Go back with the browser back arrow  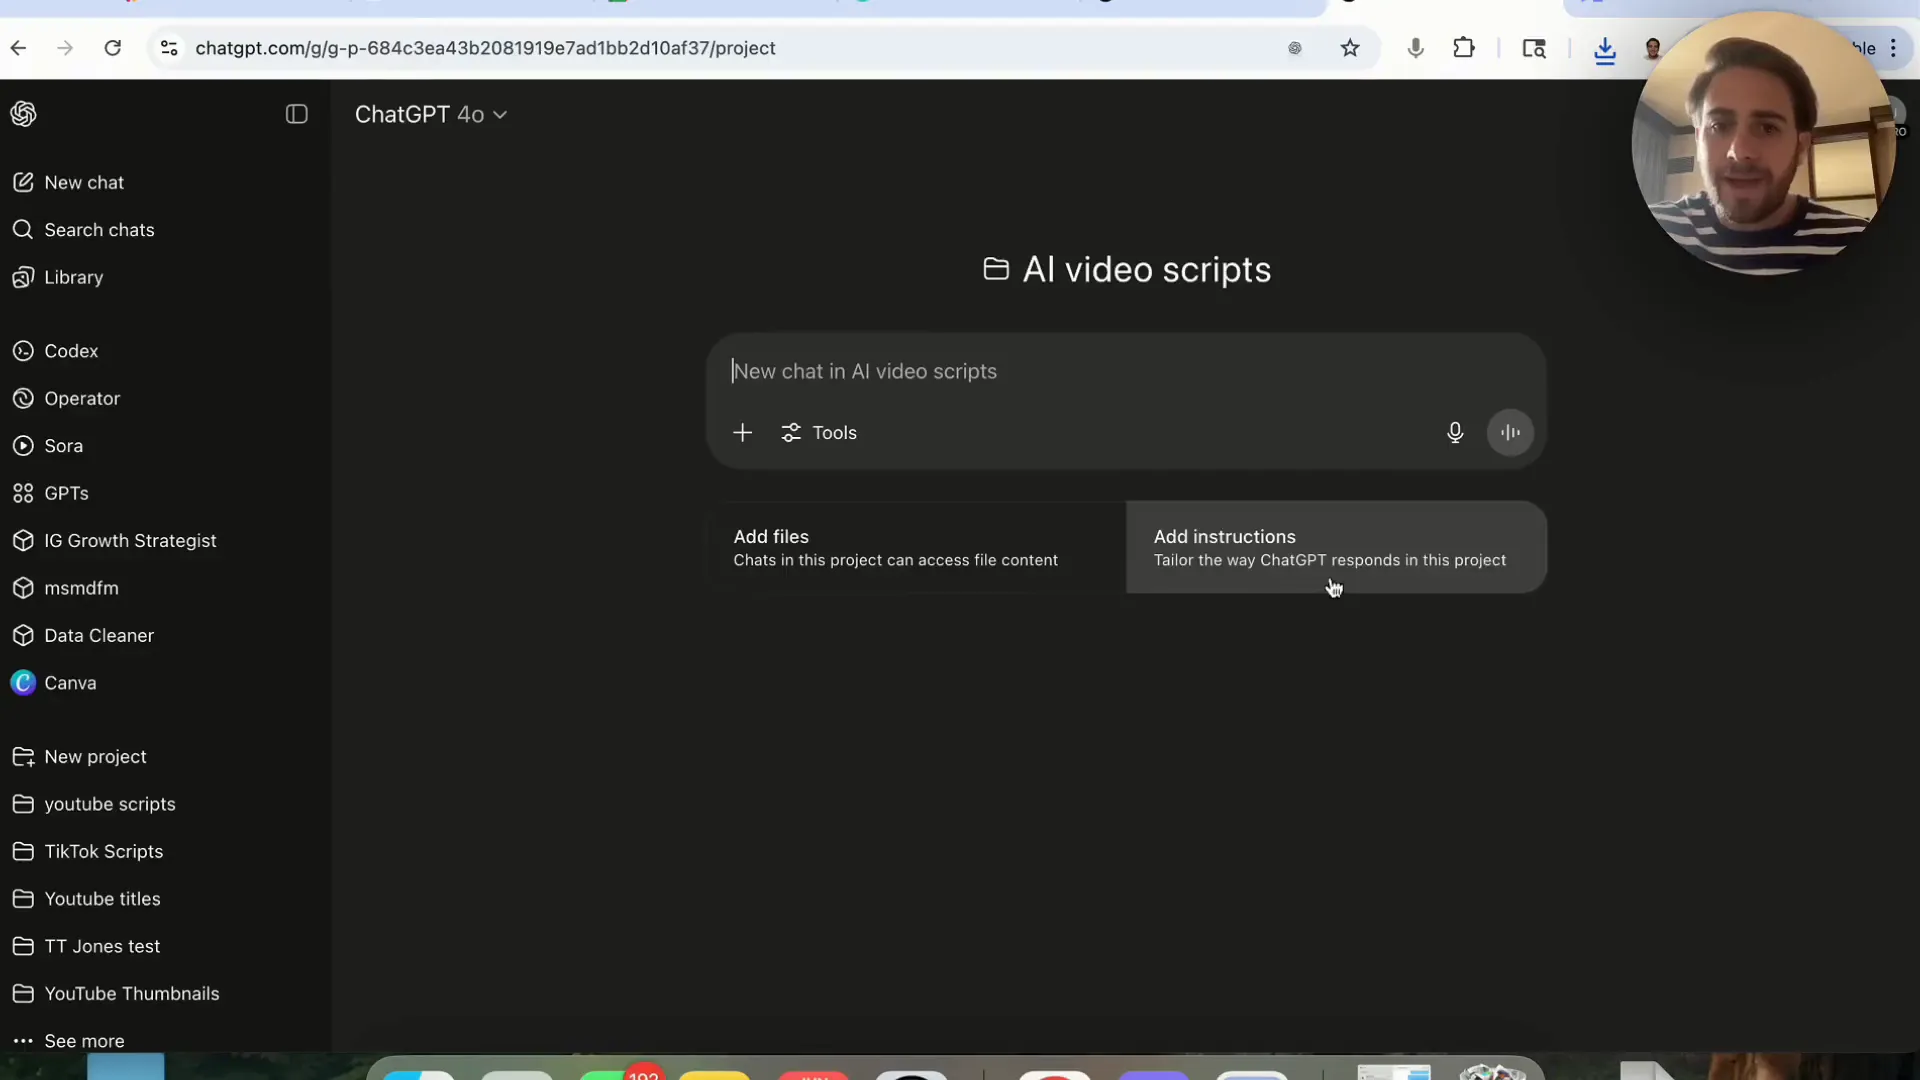click(18, 48)
